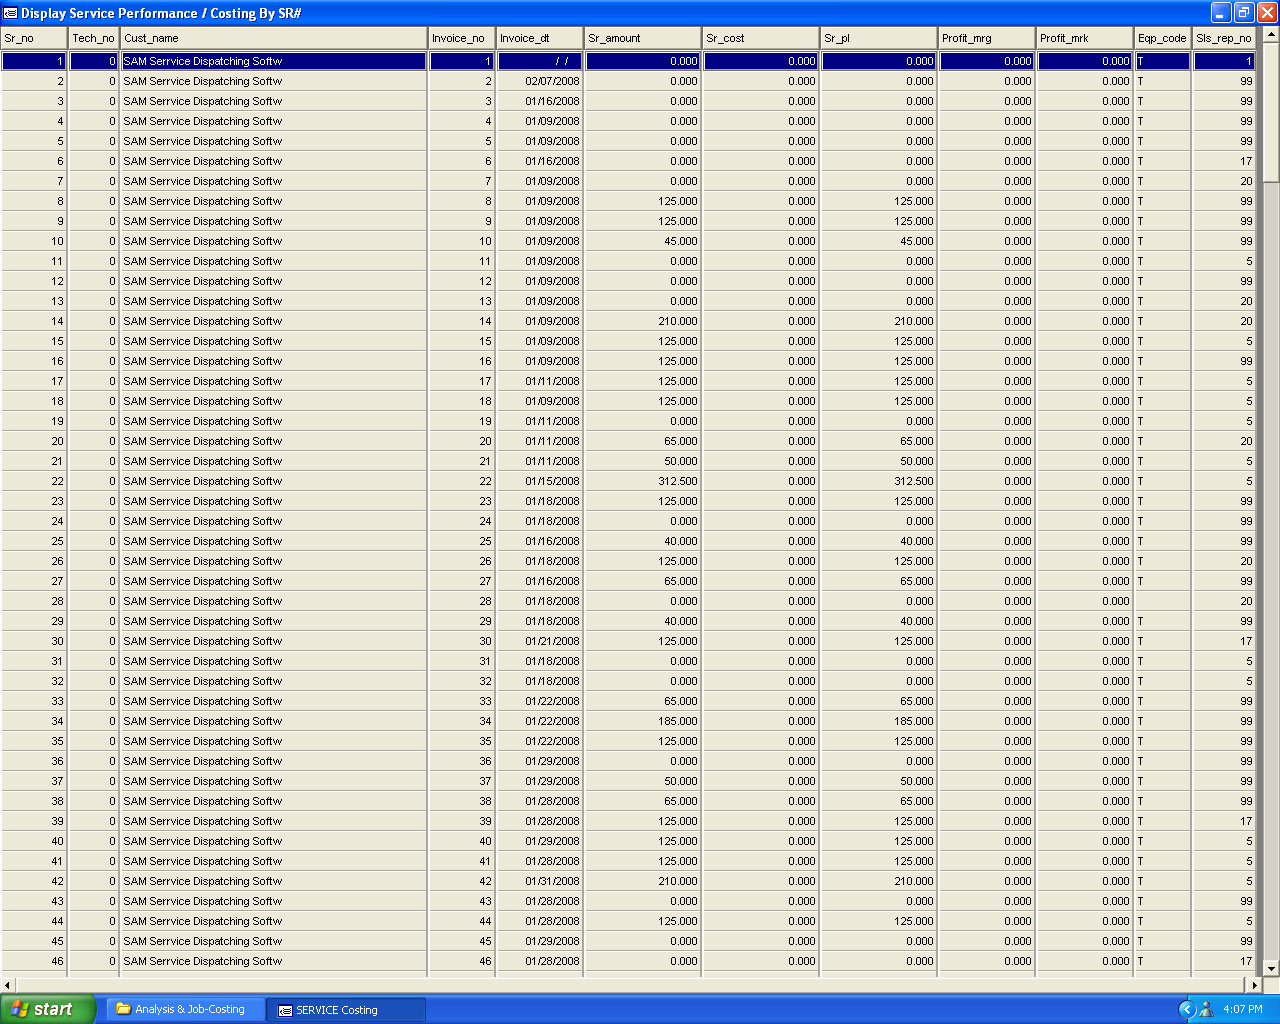The image size is (1280, 1024).
Task: Select invoice date 01/31/2008 in row 42
Action: [x=540, y=881]
